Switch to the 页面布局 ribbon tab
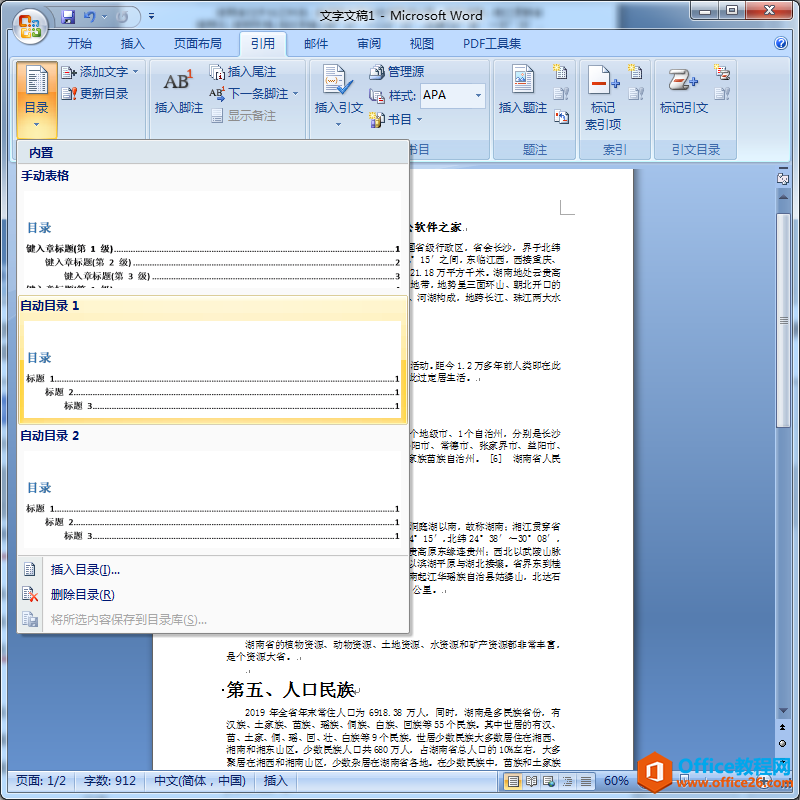 [x=197, y=44]
